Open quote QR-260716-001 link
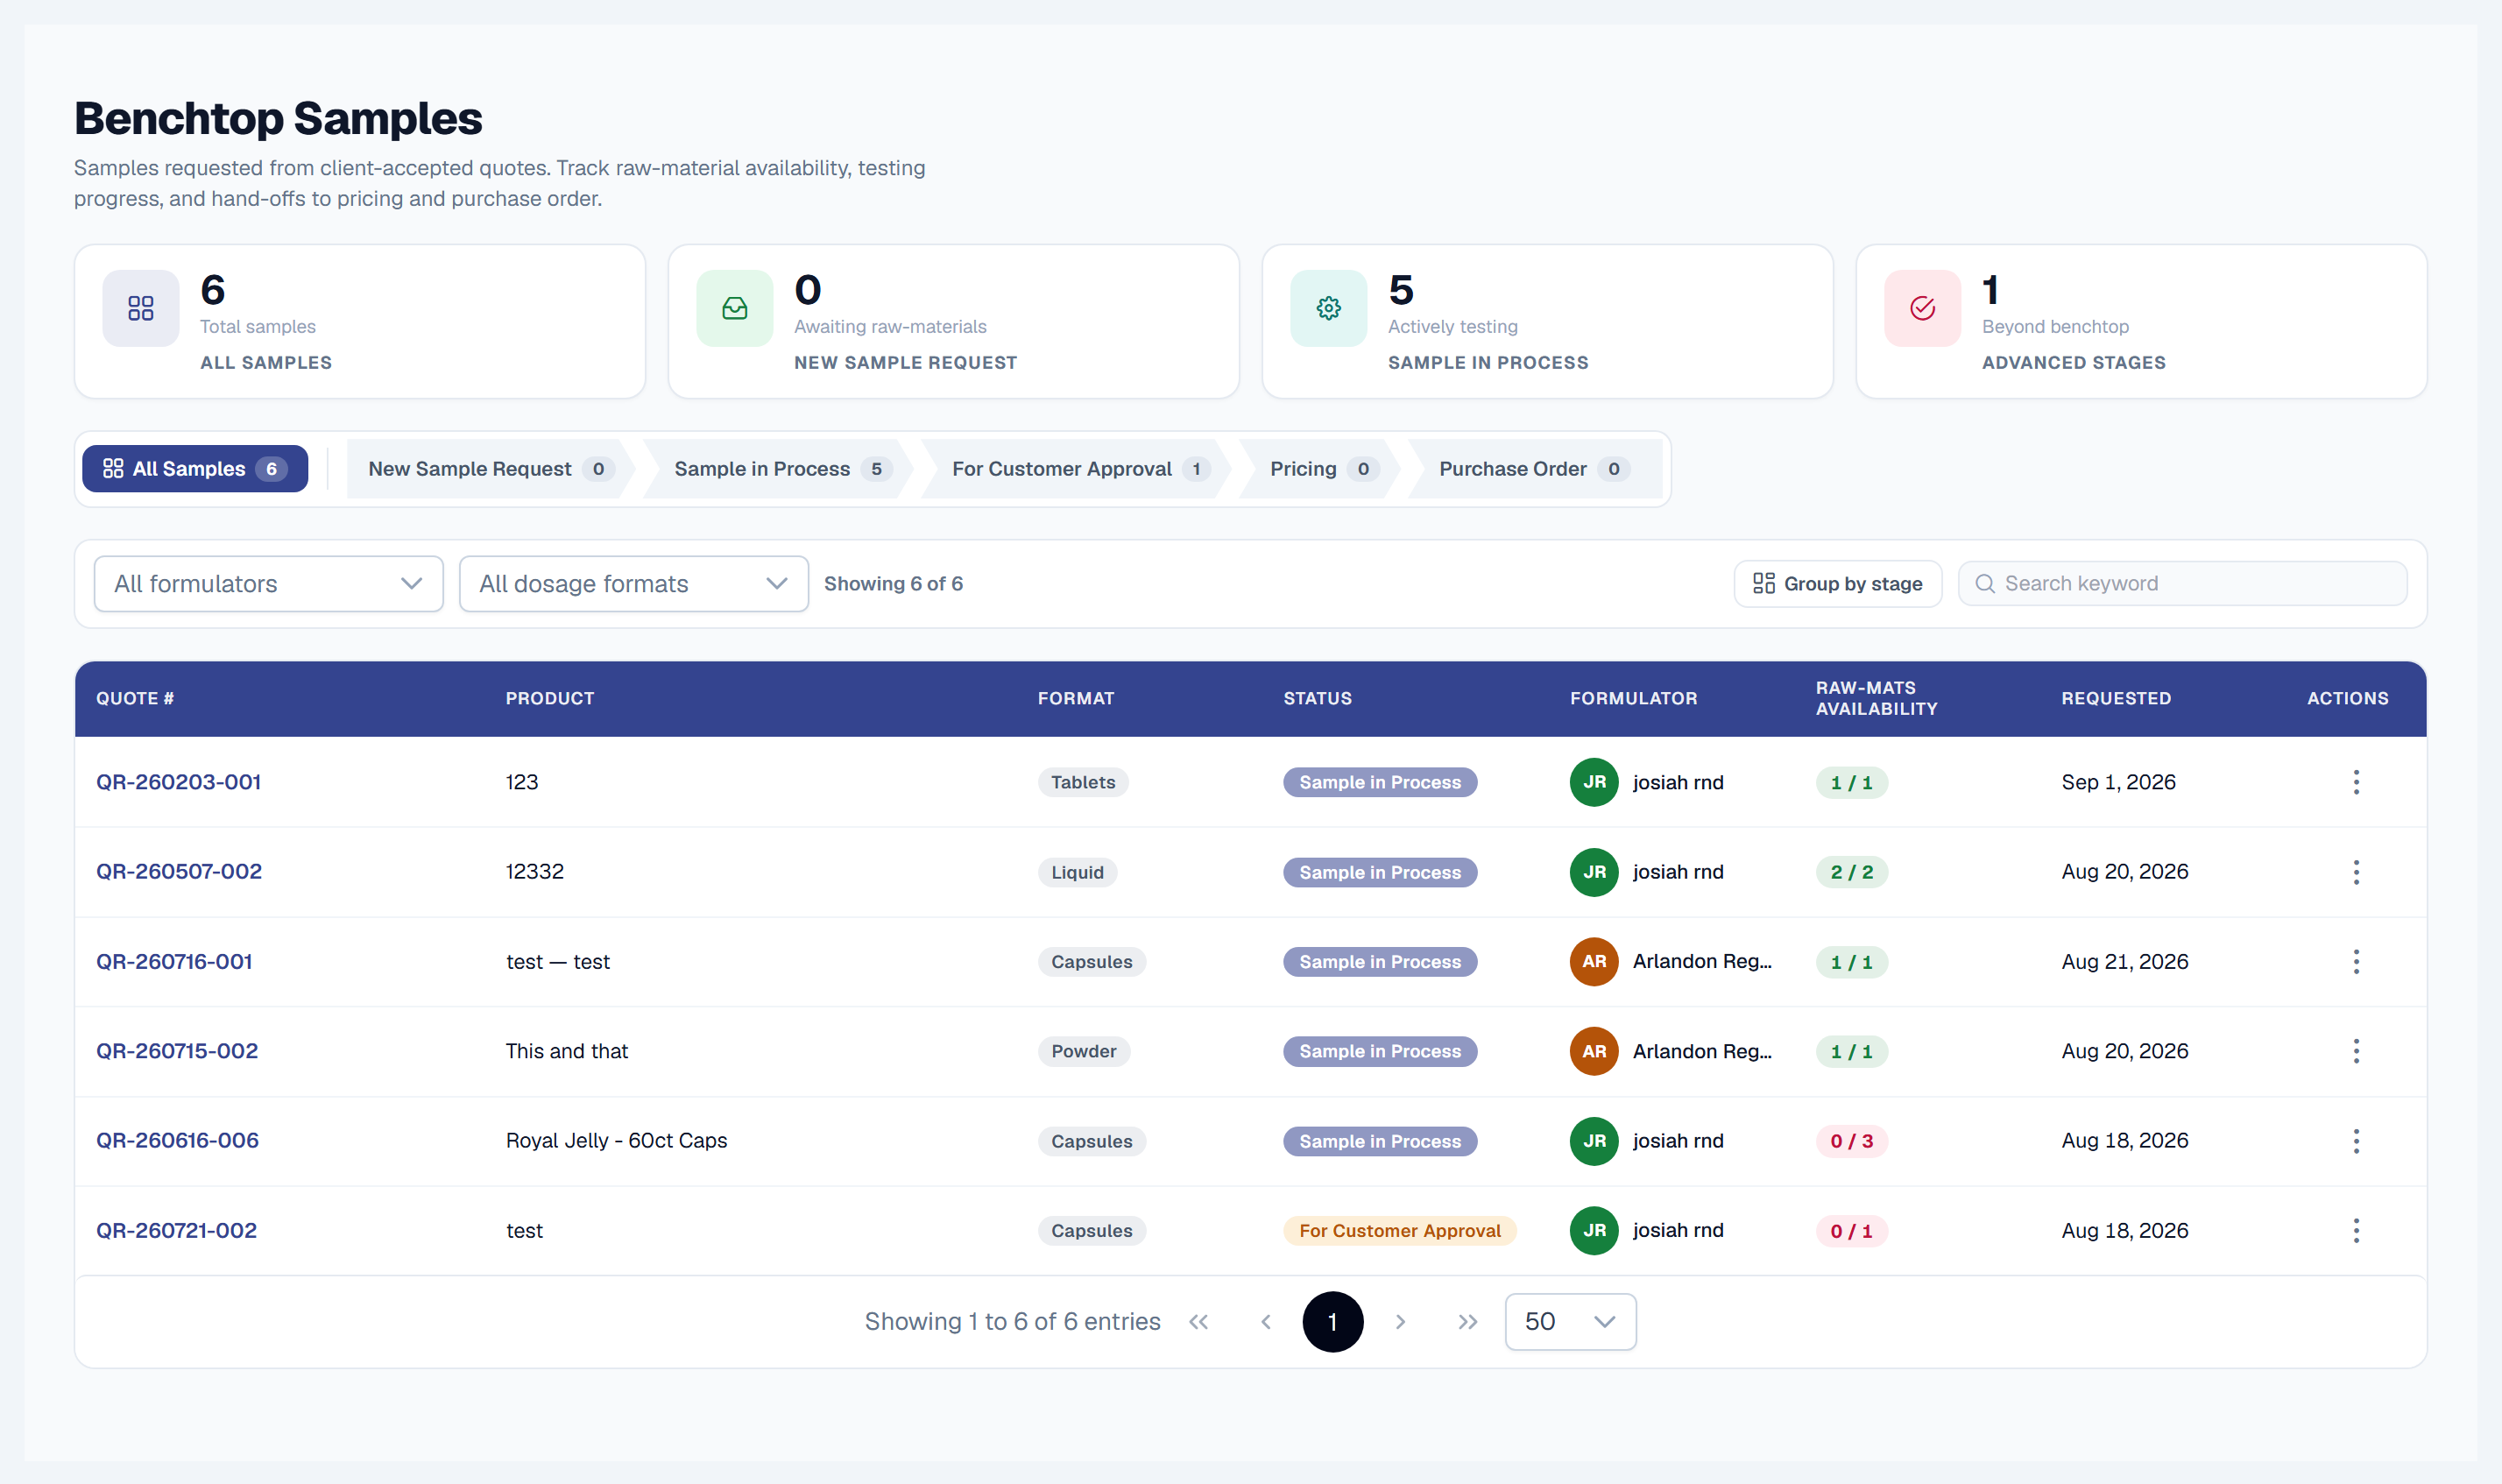 point(174,962)
